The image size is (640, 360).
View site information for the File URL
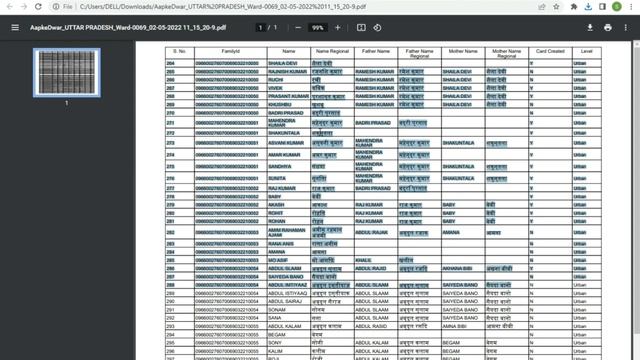(x=62, y=7)
